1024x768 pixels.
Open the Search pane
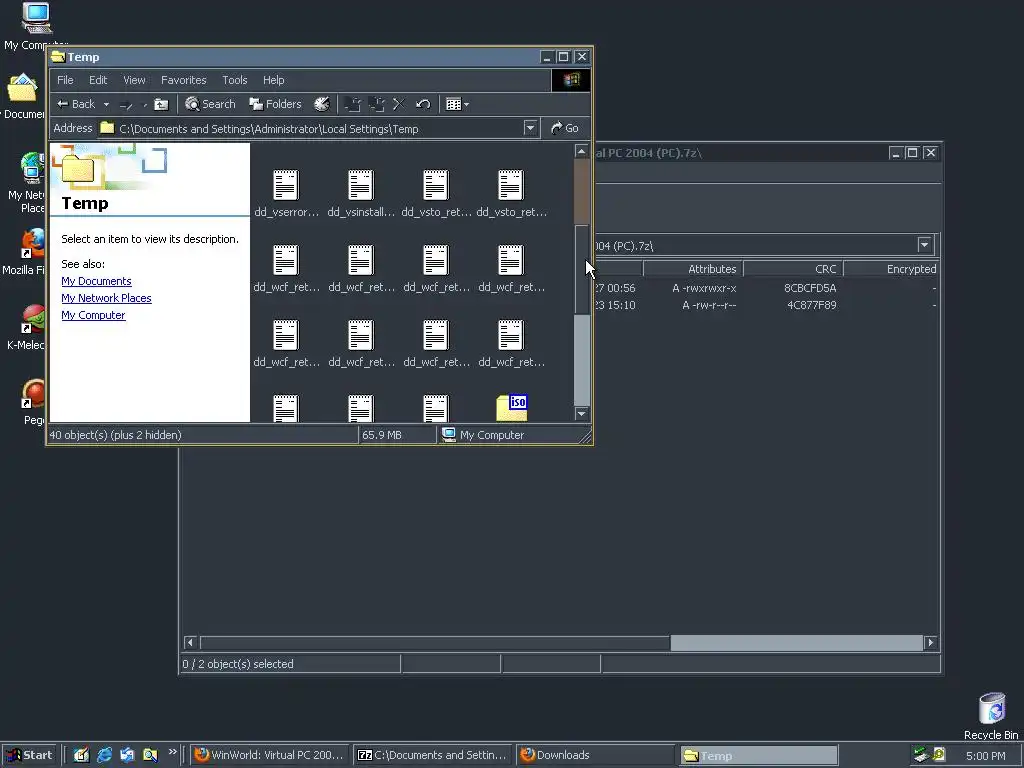210,104
